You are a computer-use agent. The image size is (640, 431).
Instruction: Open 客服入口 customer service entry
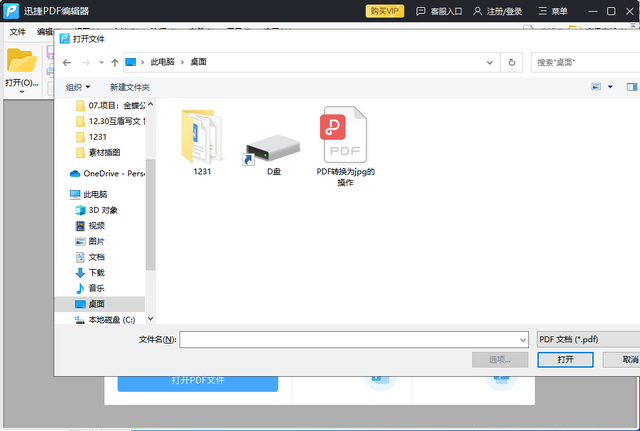point(439,11)
